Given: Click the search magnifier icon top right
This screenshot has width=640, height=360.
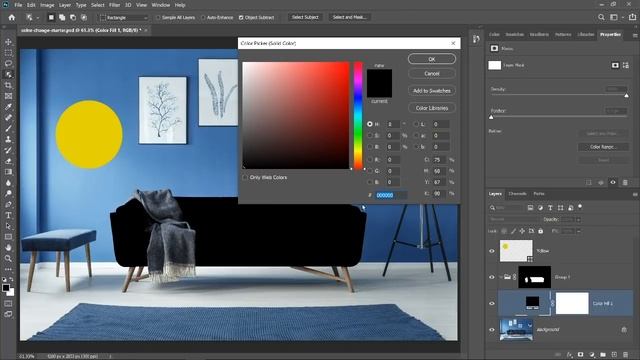Looking at the screenshot, I should tap(601, 17).
